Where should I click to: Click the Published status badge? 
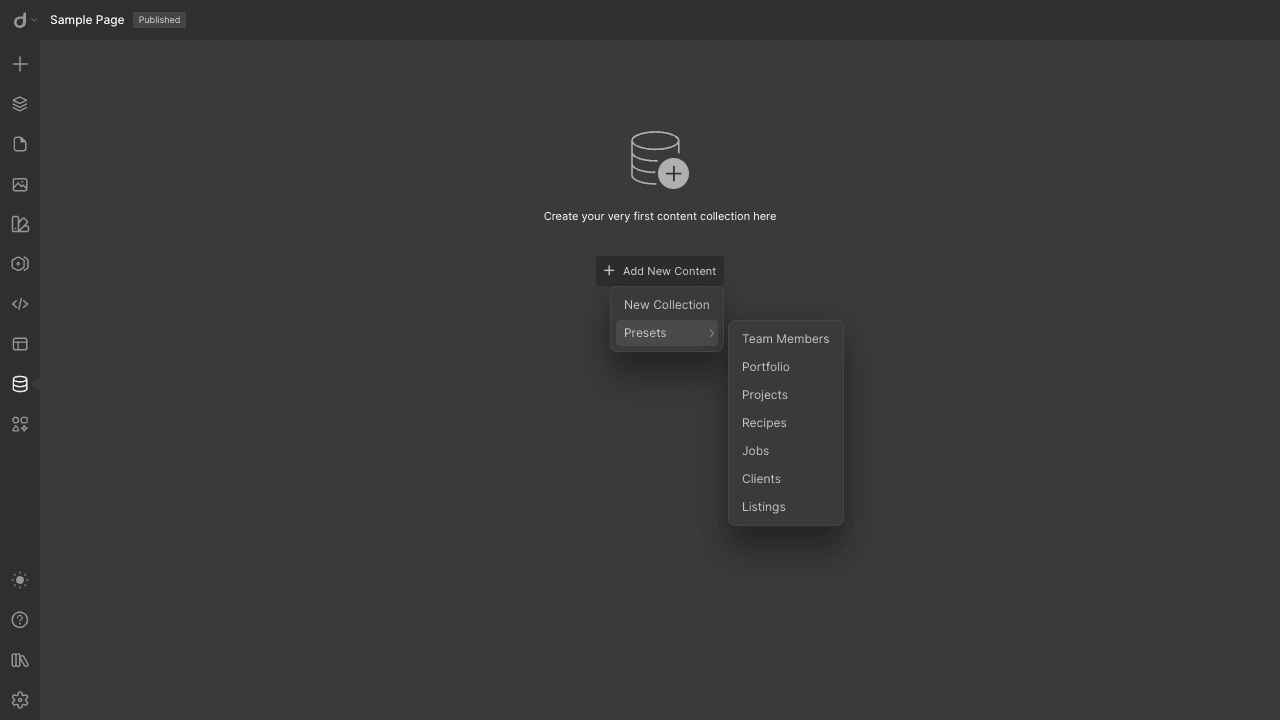[159, 20]
